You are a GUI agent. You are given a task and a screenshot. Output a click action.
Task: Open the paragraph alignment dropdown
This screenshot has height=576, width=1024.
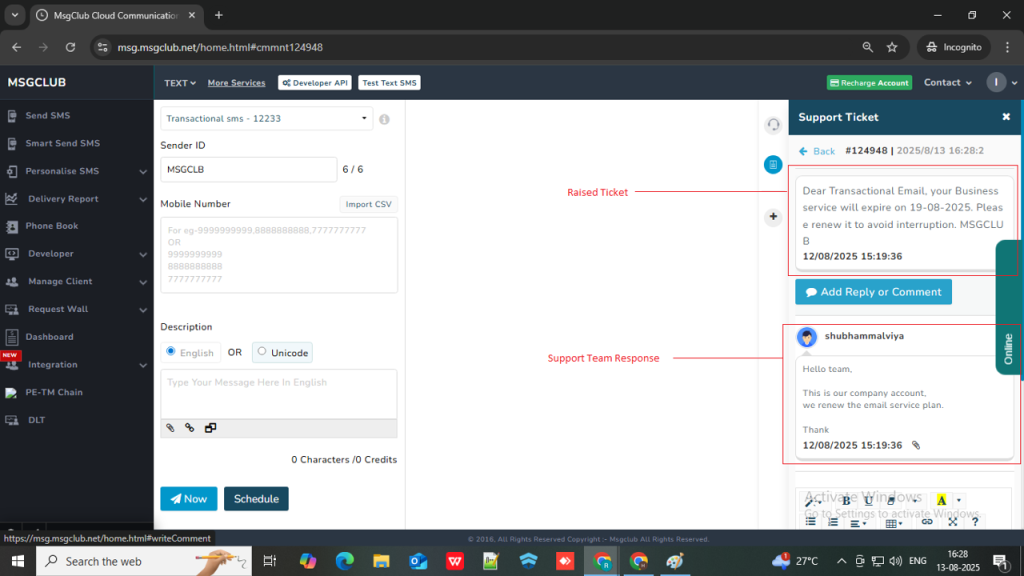858,522
